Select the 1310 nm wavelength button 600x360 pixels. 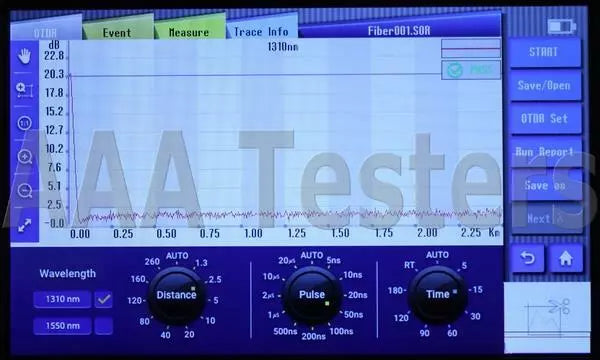point(62,299)
